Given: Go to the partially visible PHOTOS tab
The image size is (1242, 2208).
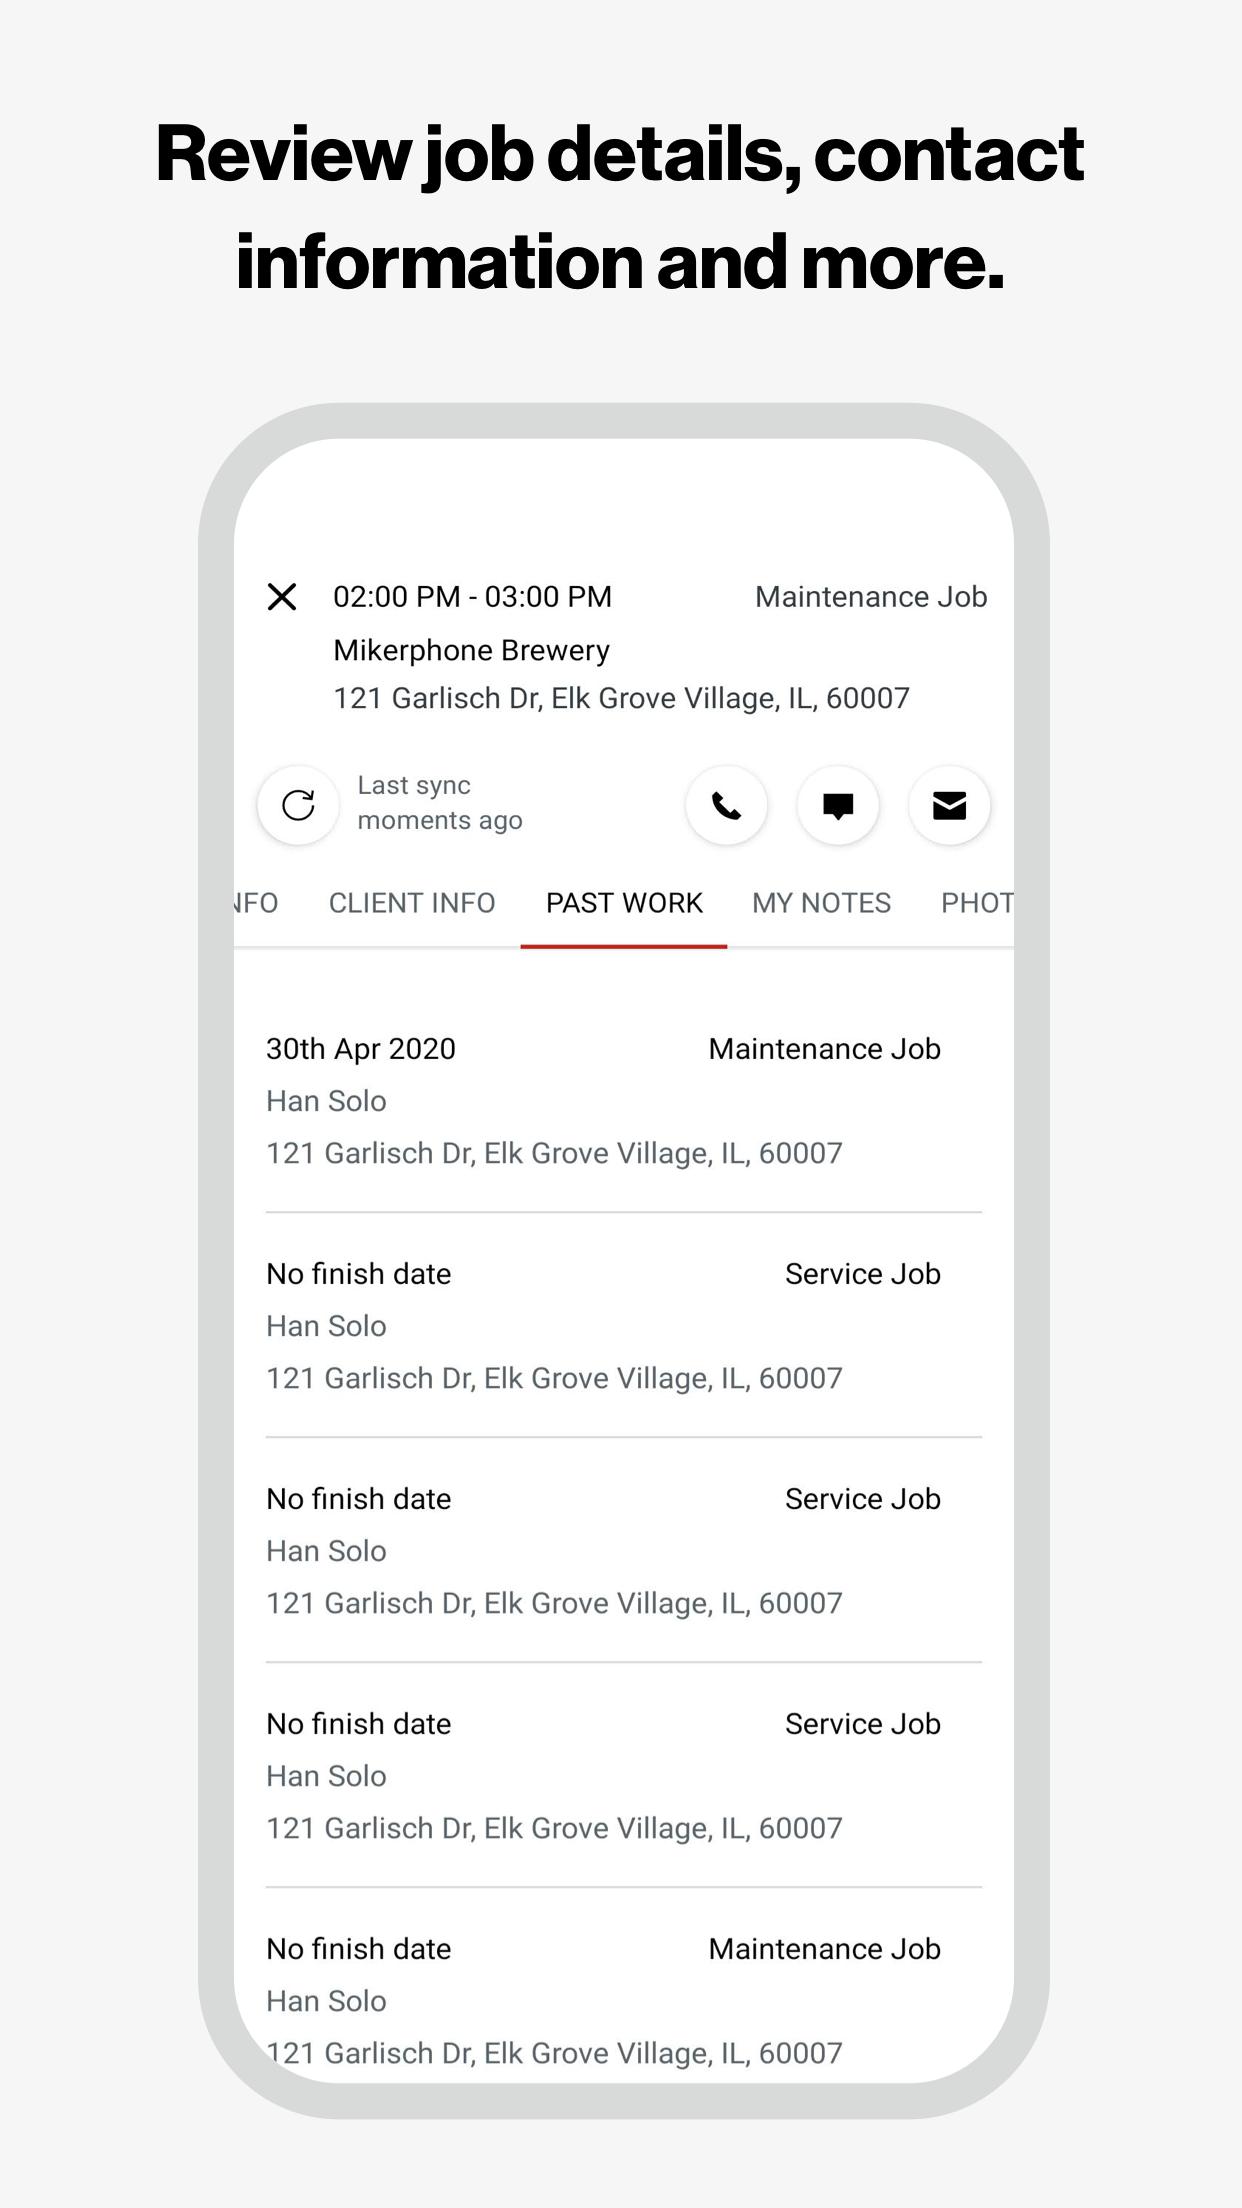Looking at the screenshot, I should (976, 903).
